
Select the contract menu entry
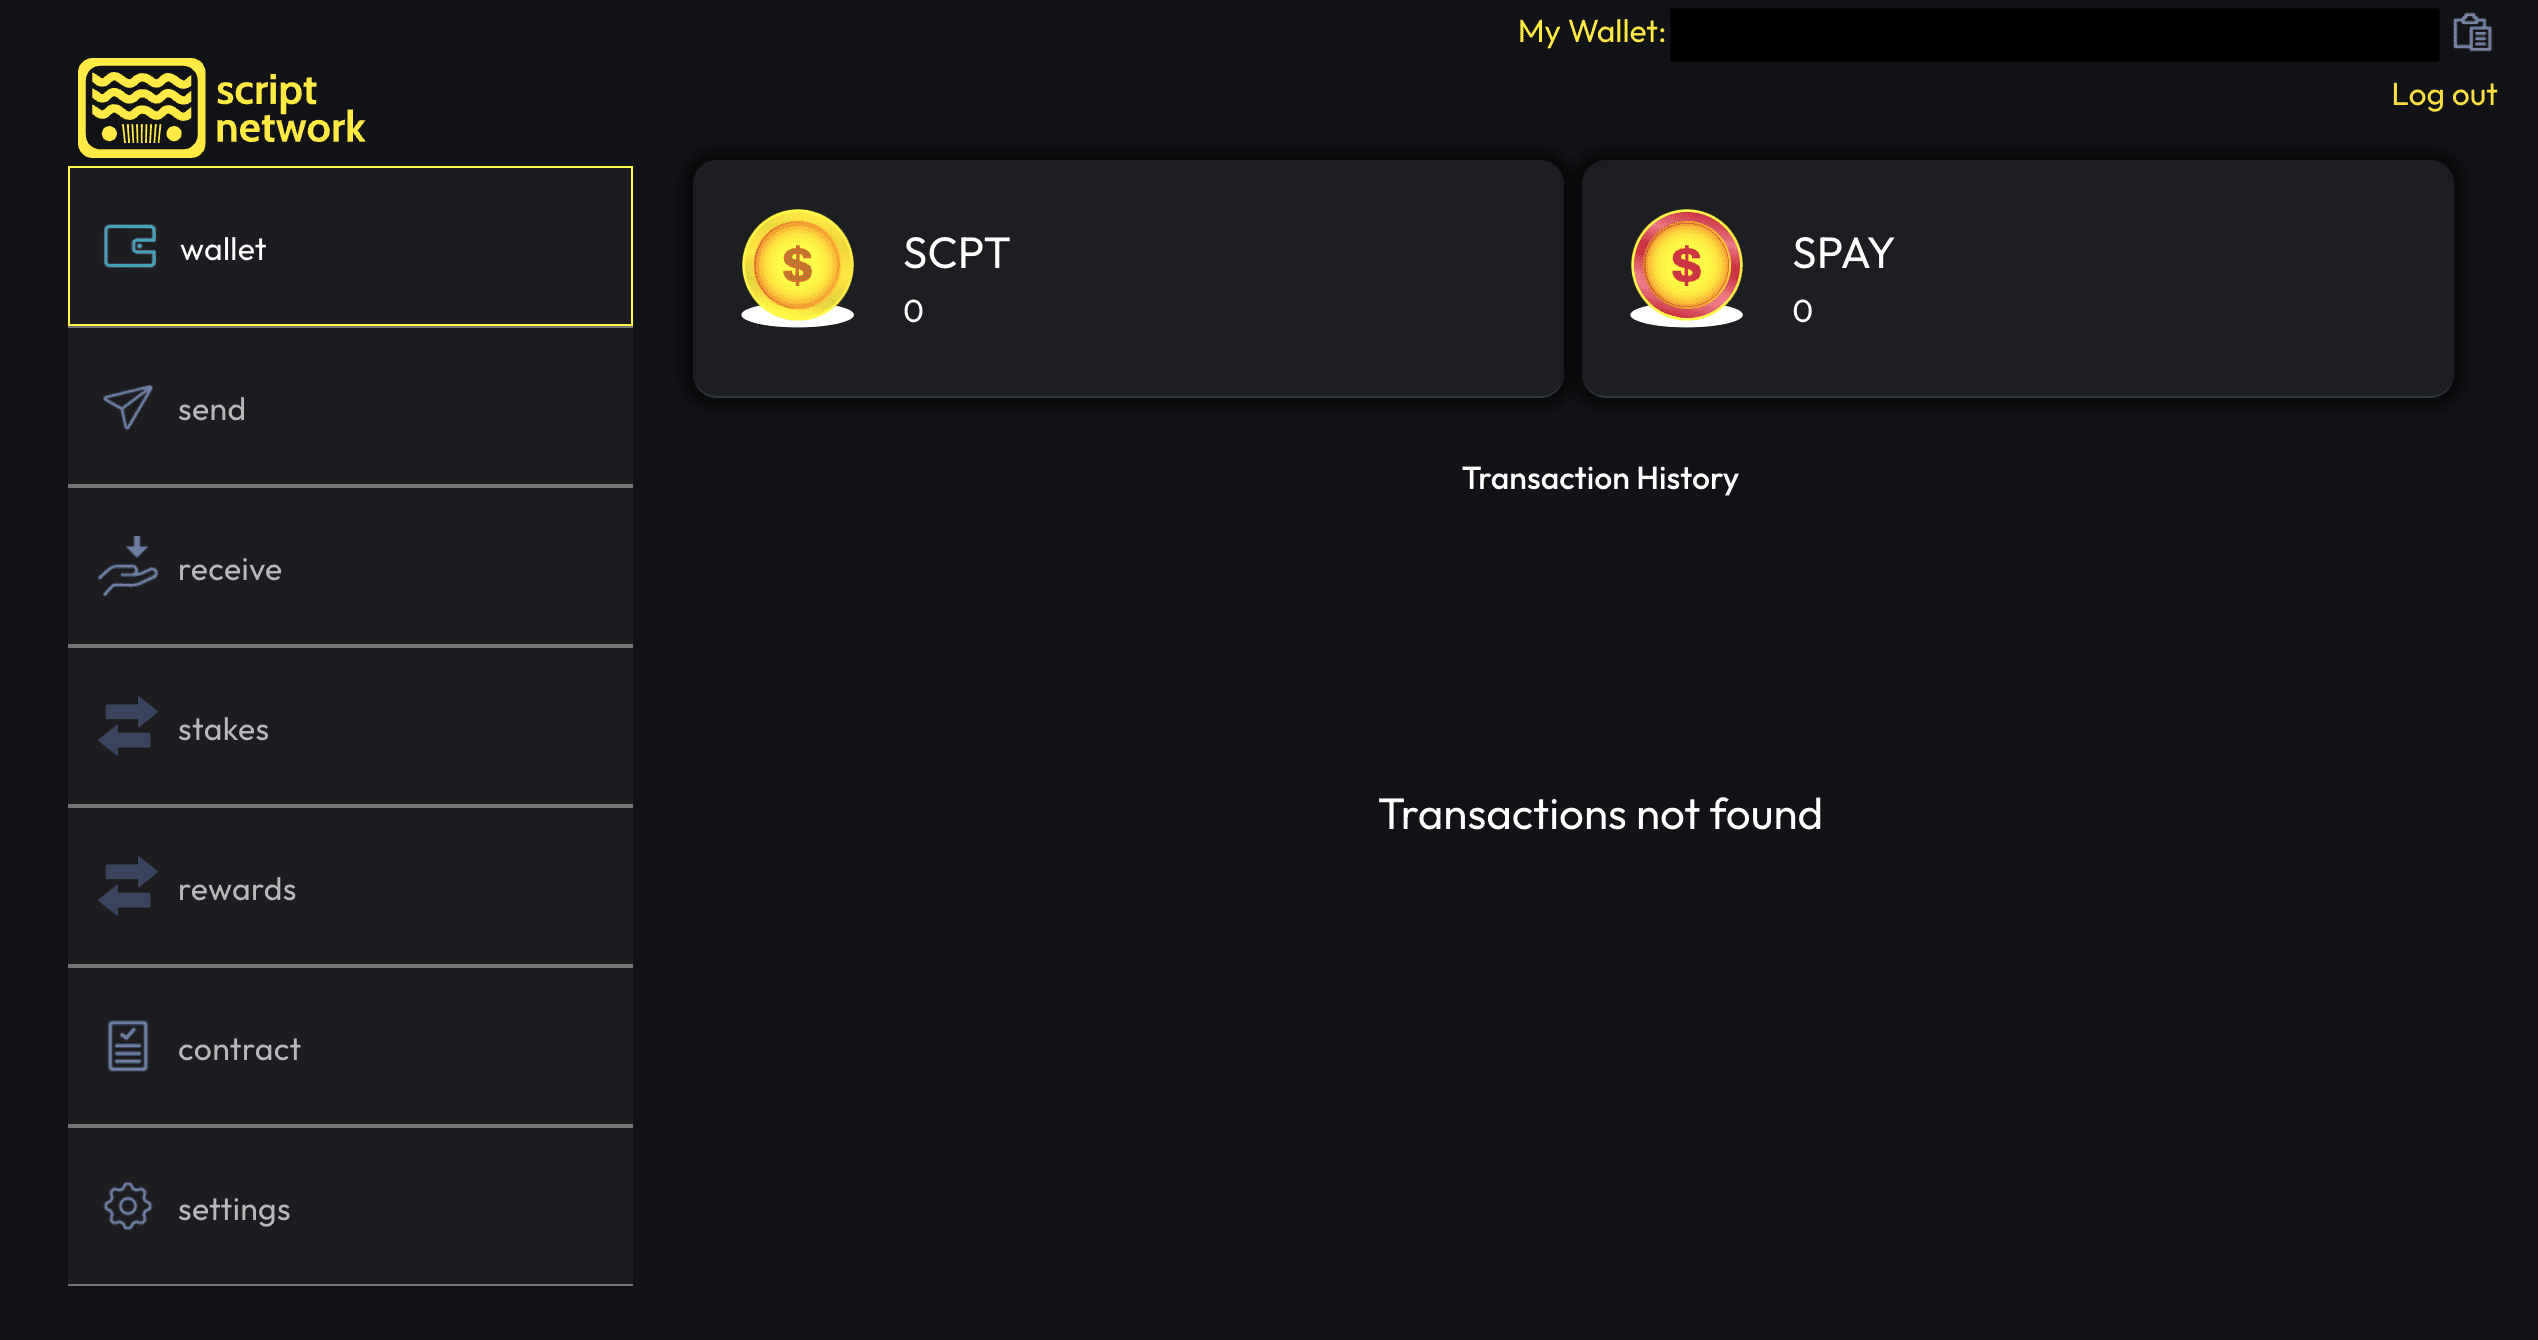tap(350, 1047)
